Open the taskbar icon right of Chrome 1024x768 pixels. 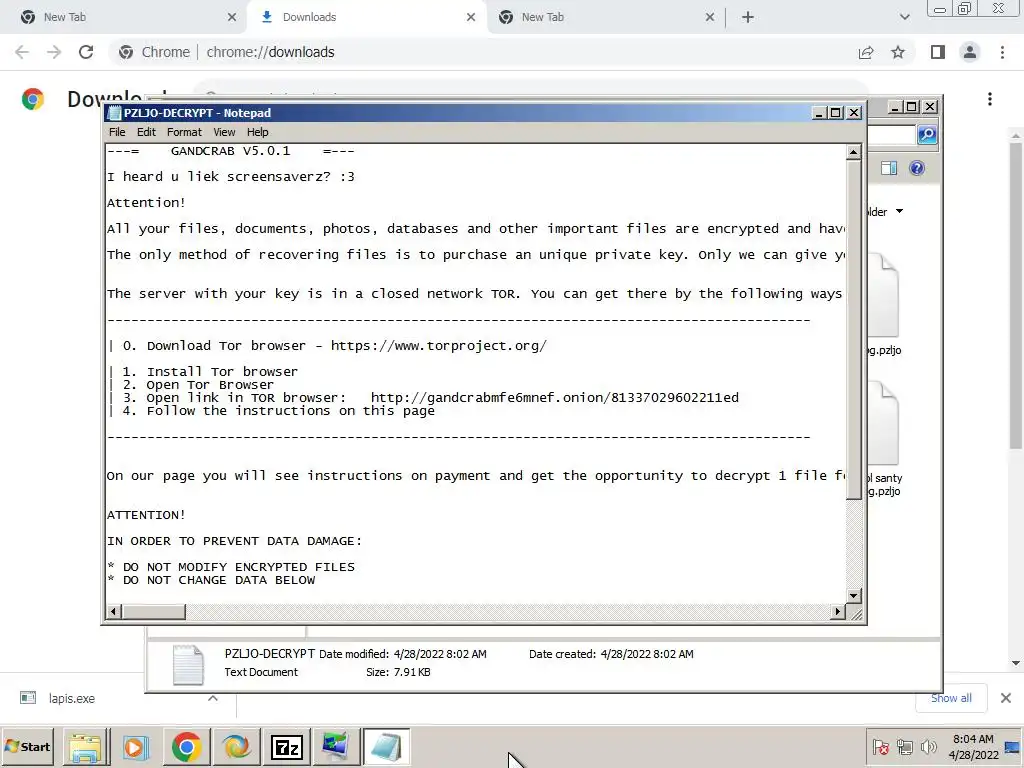[236, 747]
